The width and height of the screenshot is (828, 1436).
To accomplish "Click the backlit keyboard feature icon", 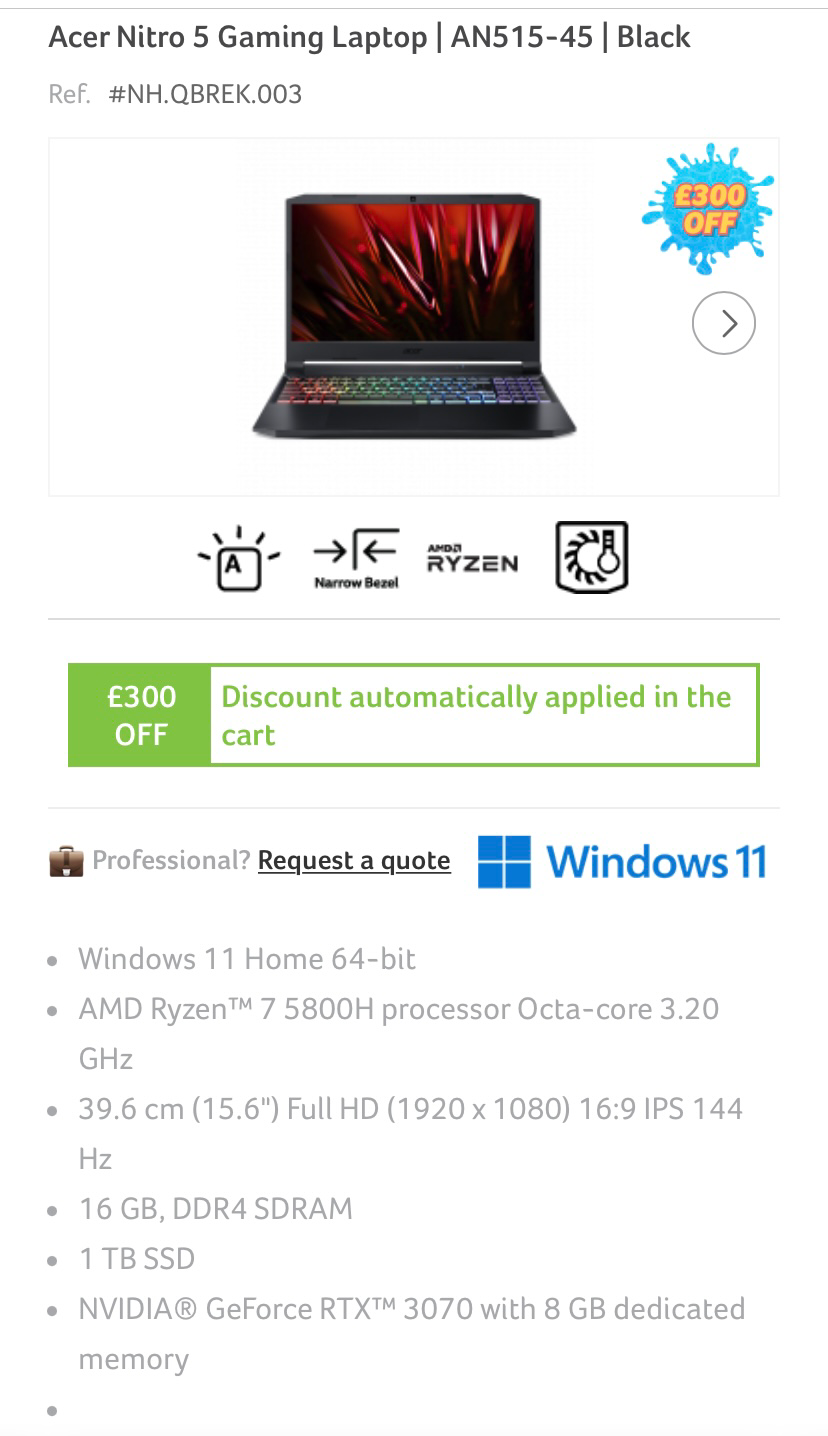I will pos(238,557).
